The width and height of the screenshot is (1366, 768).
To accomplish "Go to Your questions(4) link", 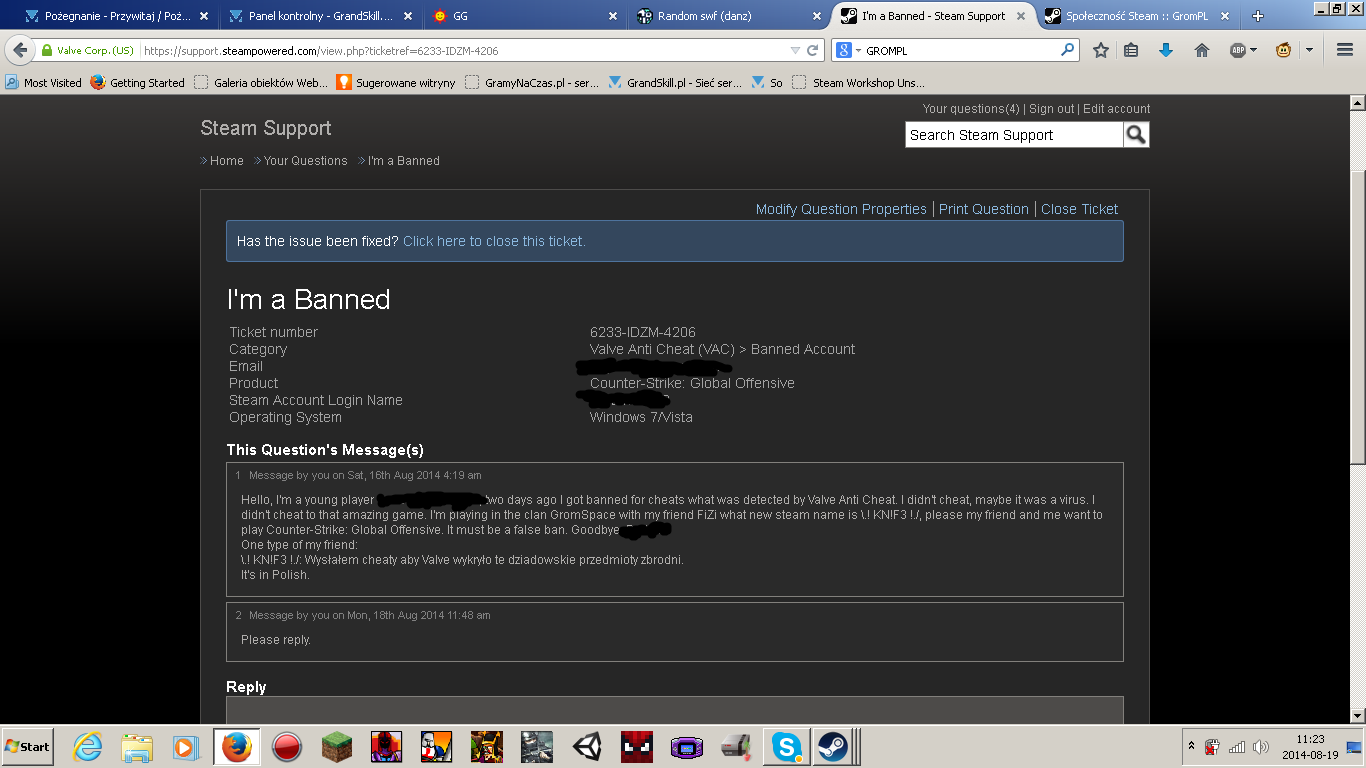I will (x=971, y=109).
